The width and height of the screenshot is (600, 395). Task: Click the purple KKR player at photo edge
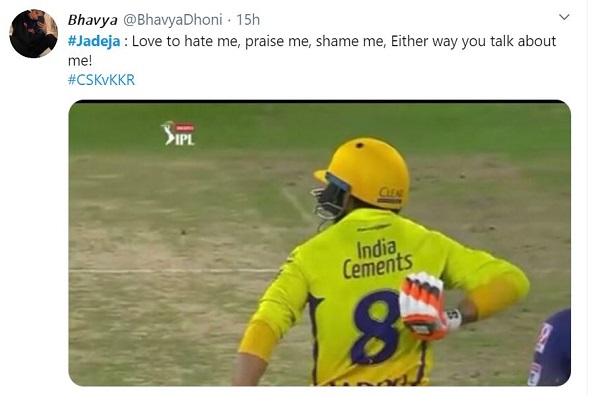tap(549, 348)
